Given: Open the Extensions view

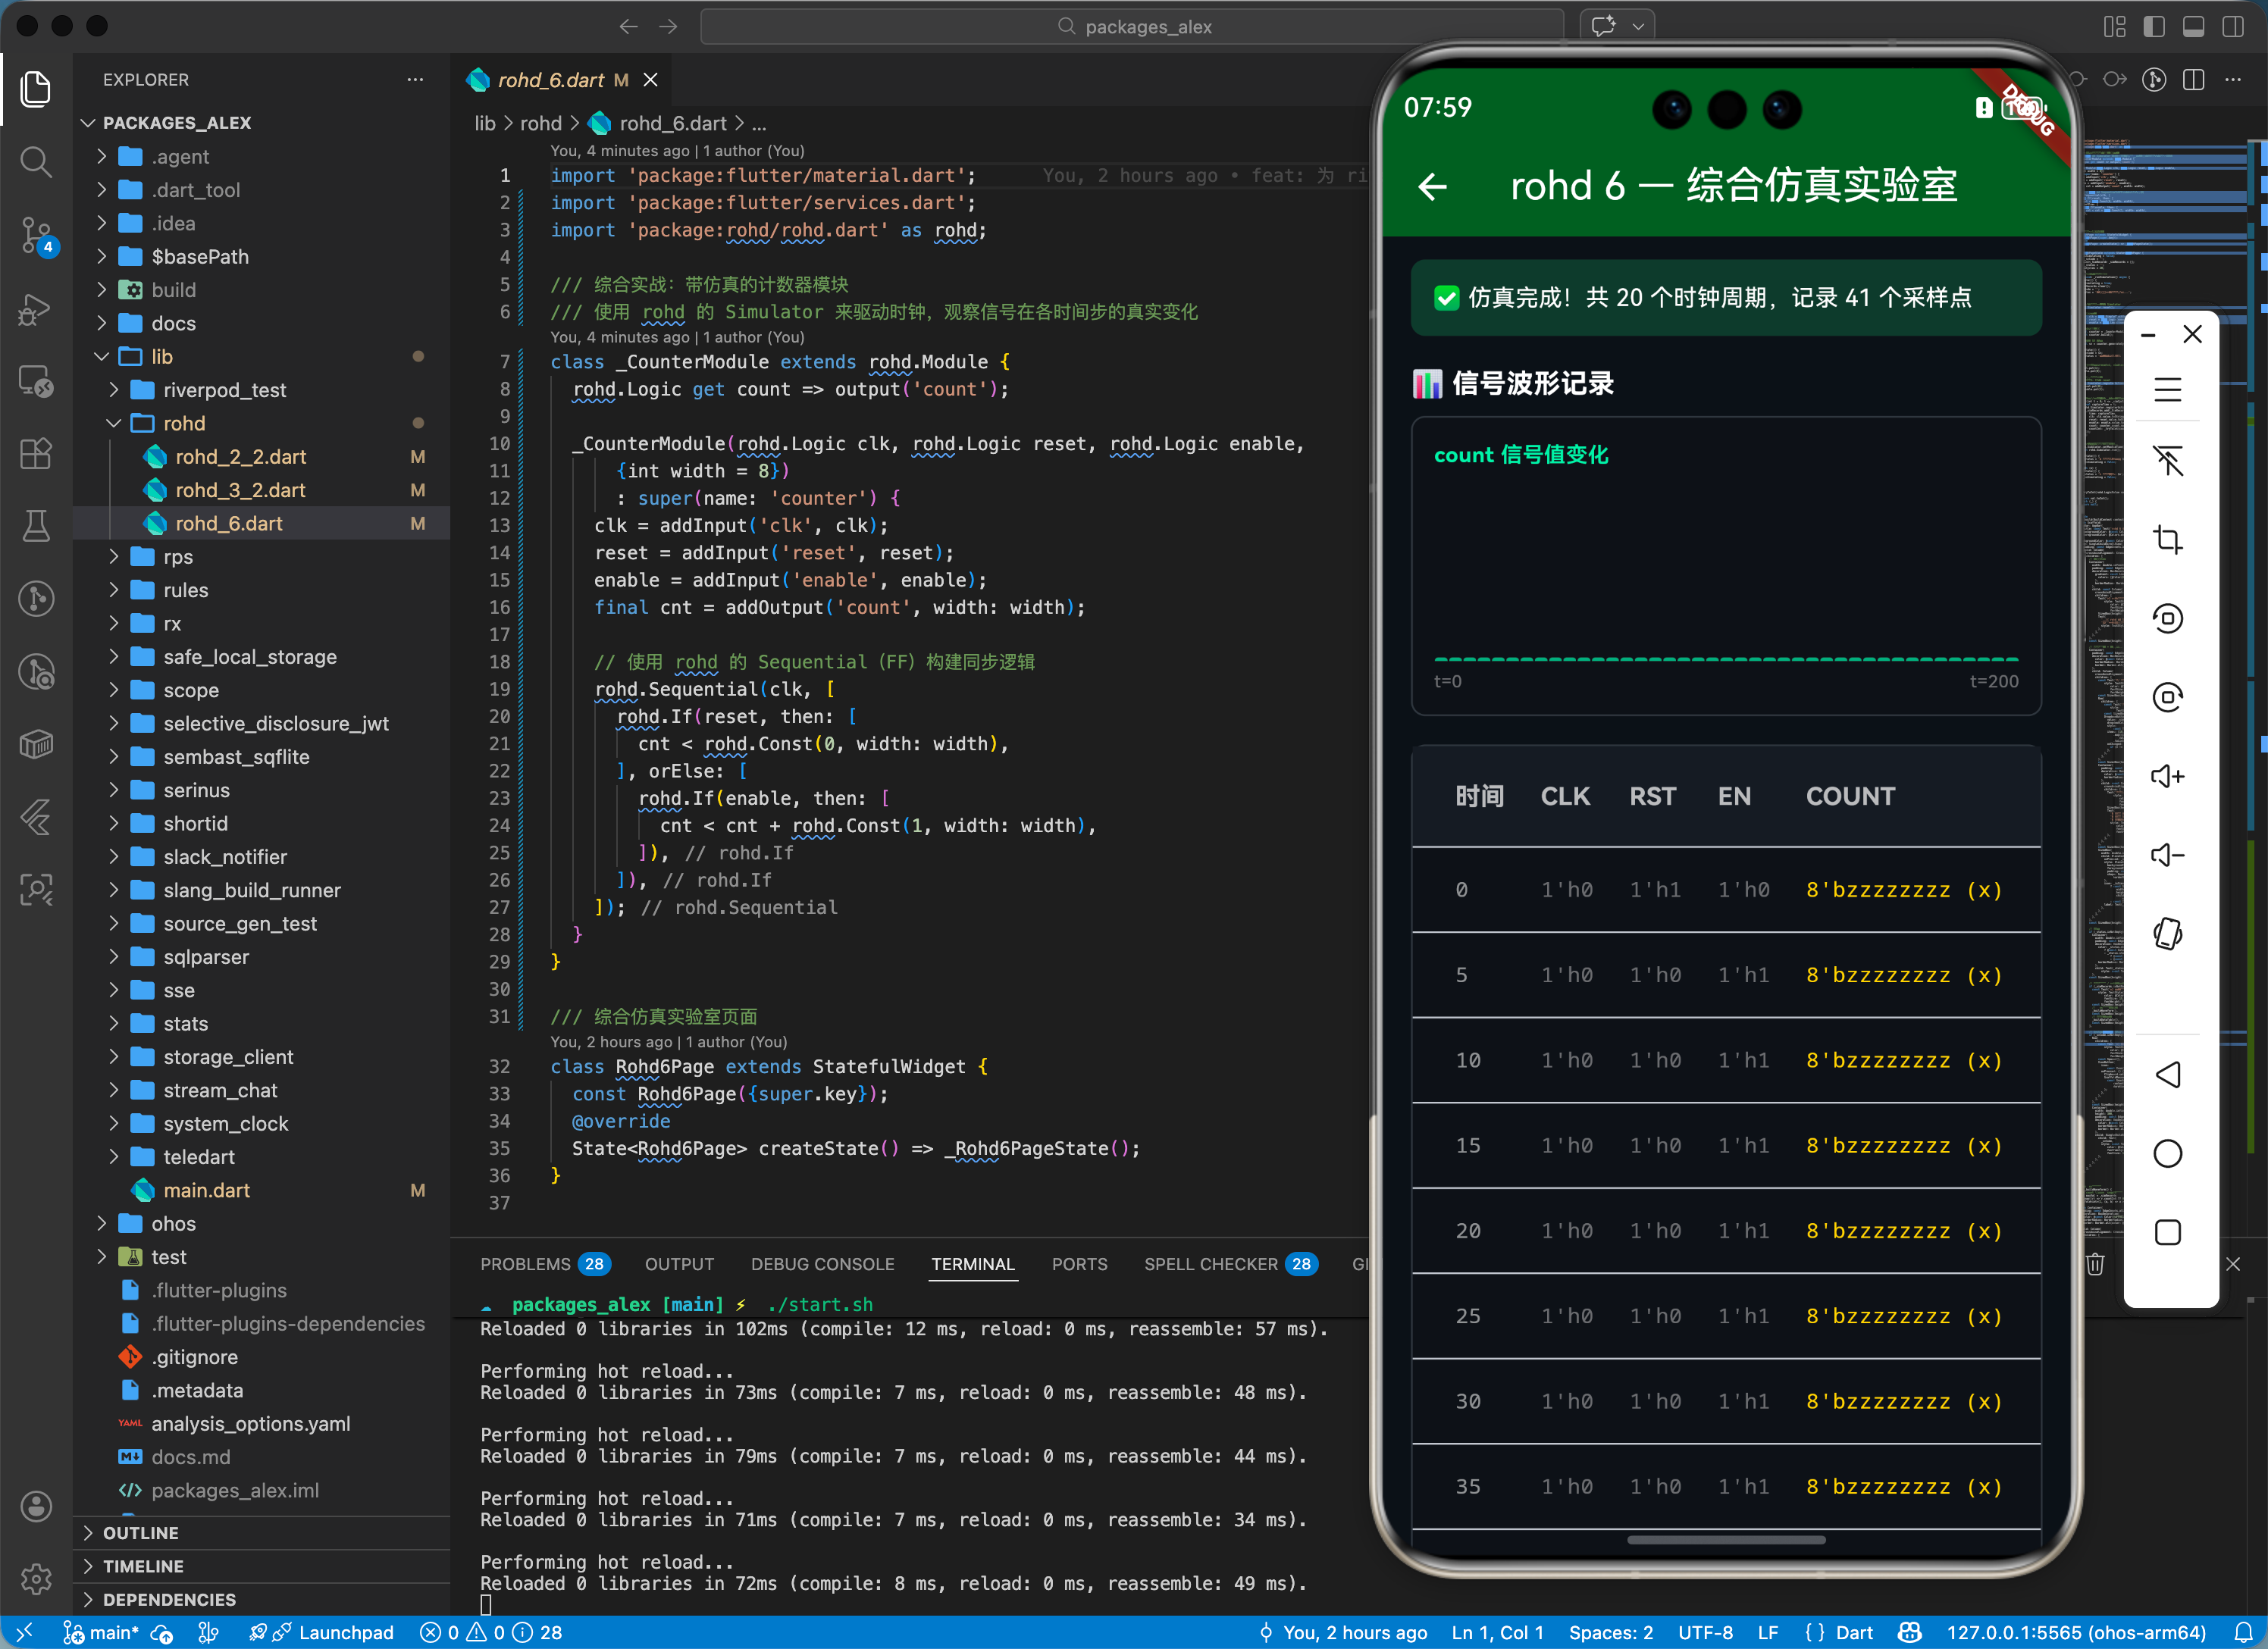Looking at the screenshot, I should [x=36, y=454].
